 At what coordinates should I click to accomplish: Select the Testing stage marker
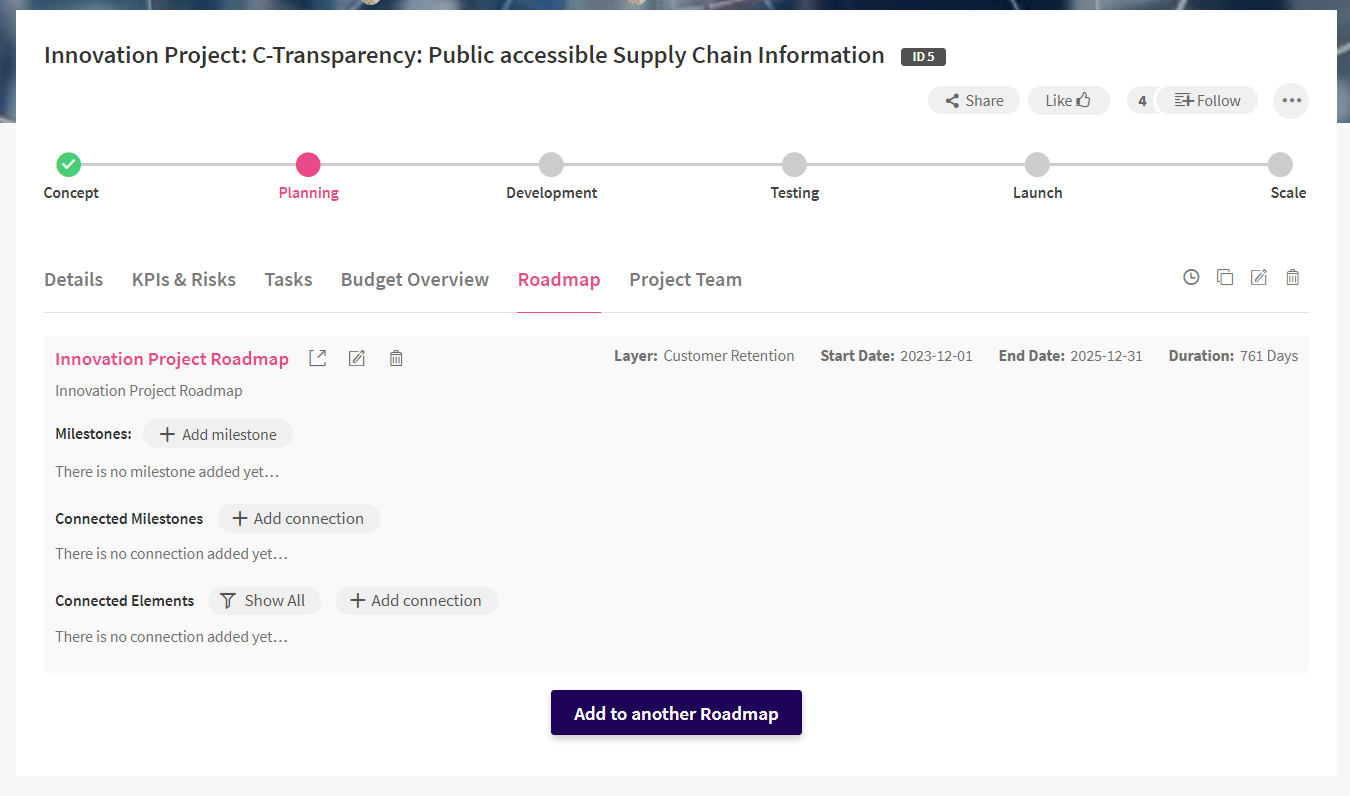(794, 165)
